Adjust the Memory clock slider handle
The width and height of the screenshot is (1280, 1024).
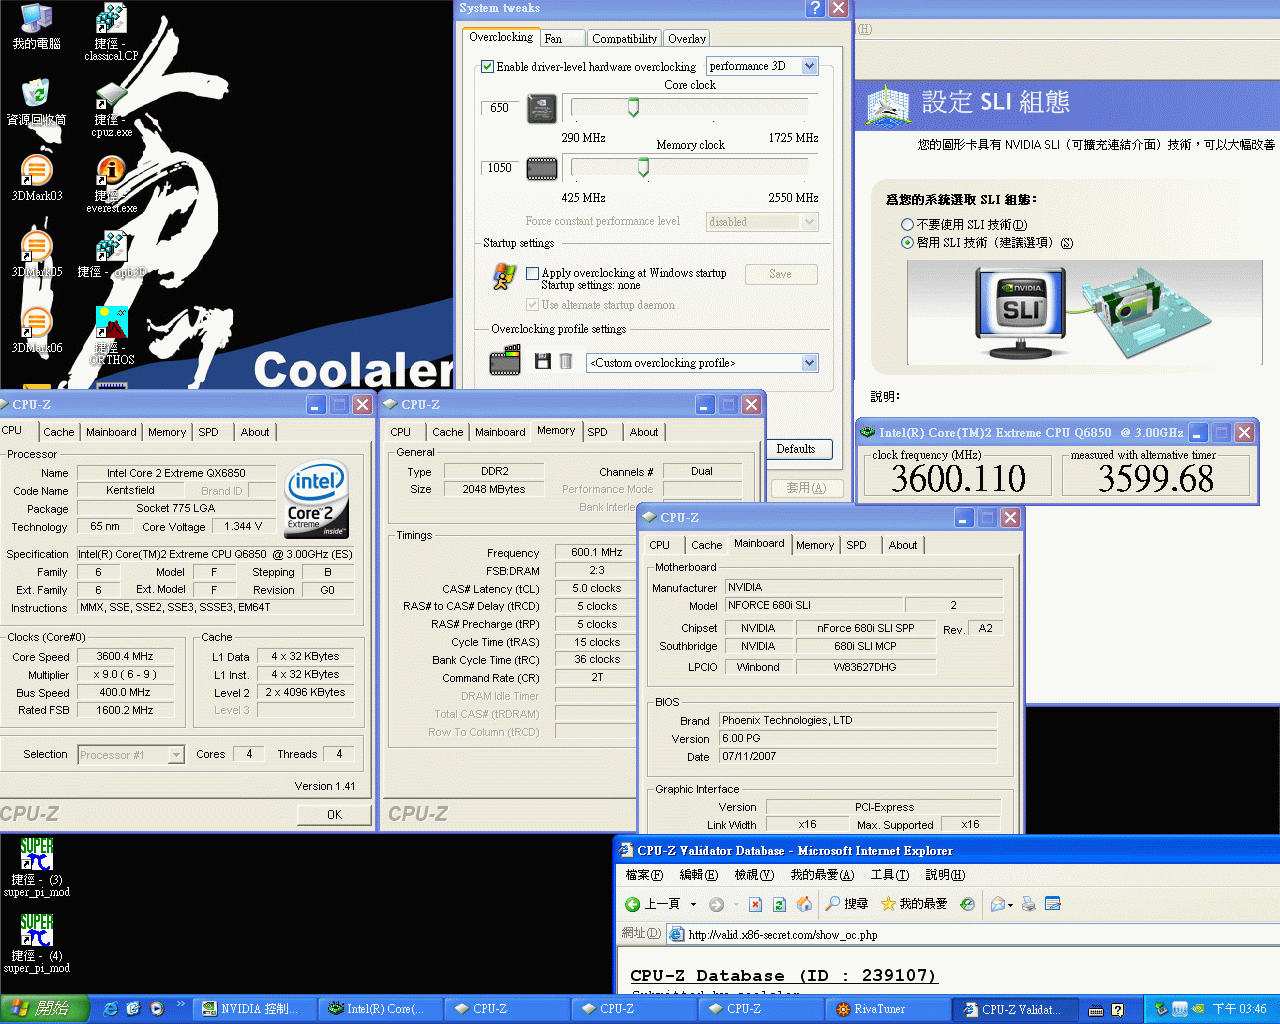tap(643, 167)
